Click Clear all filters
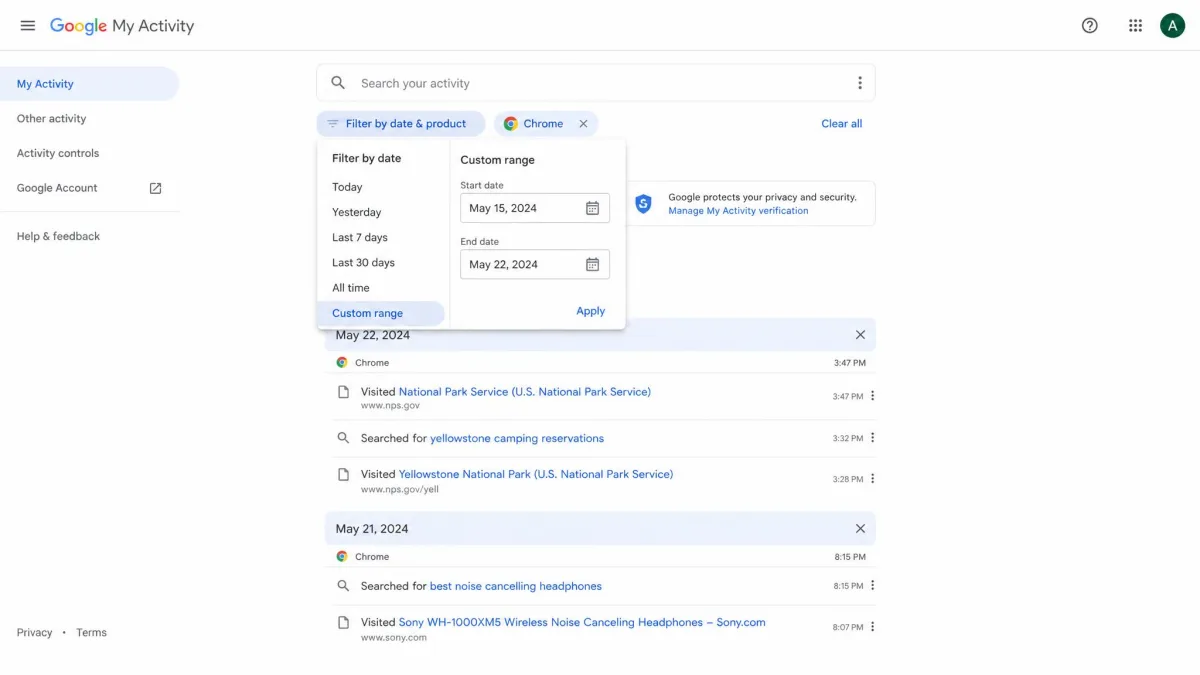Screen dimensions: 1200x675 click(842, 124)
